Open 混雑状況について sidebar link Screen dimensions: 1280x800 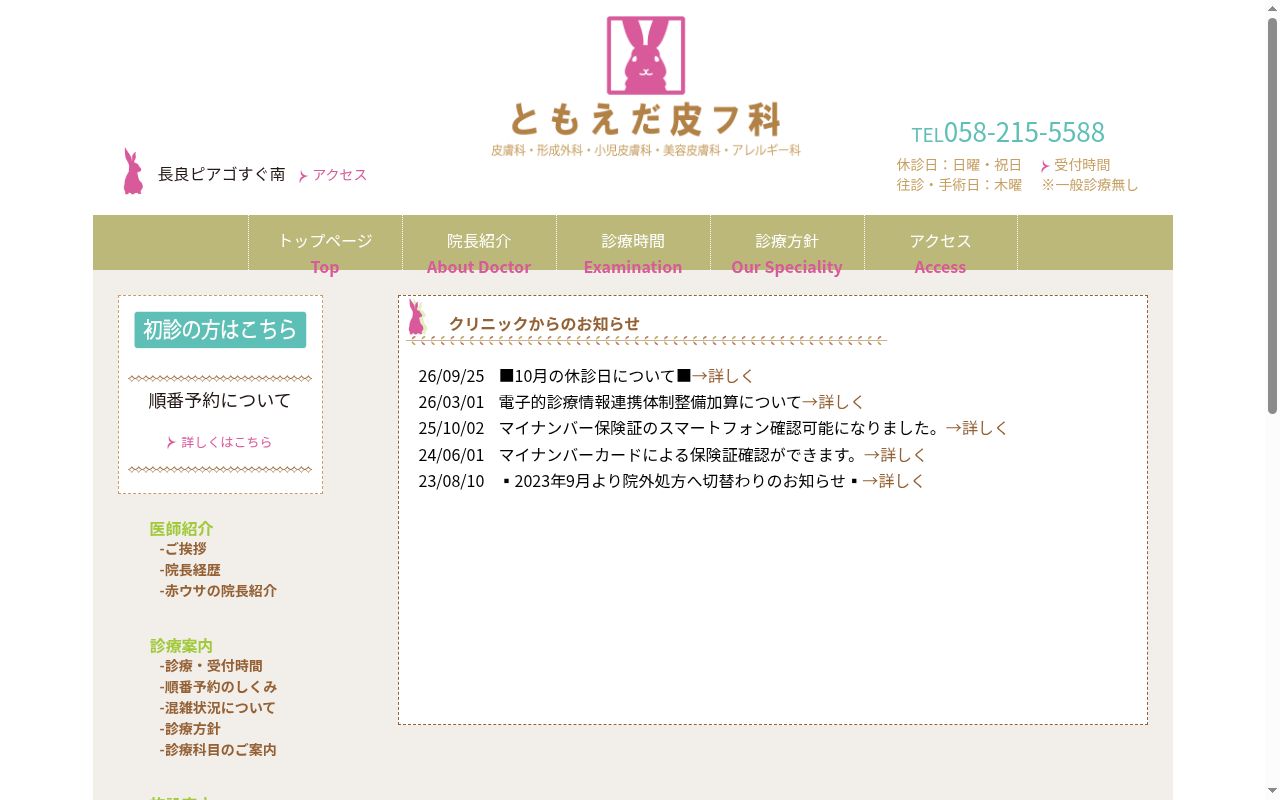(x=217, y=708)
